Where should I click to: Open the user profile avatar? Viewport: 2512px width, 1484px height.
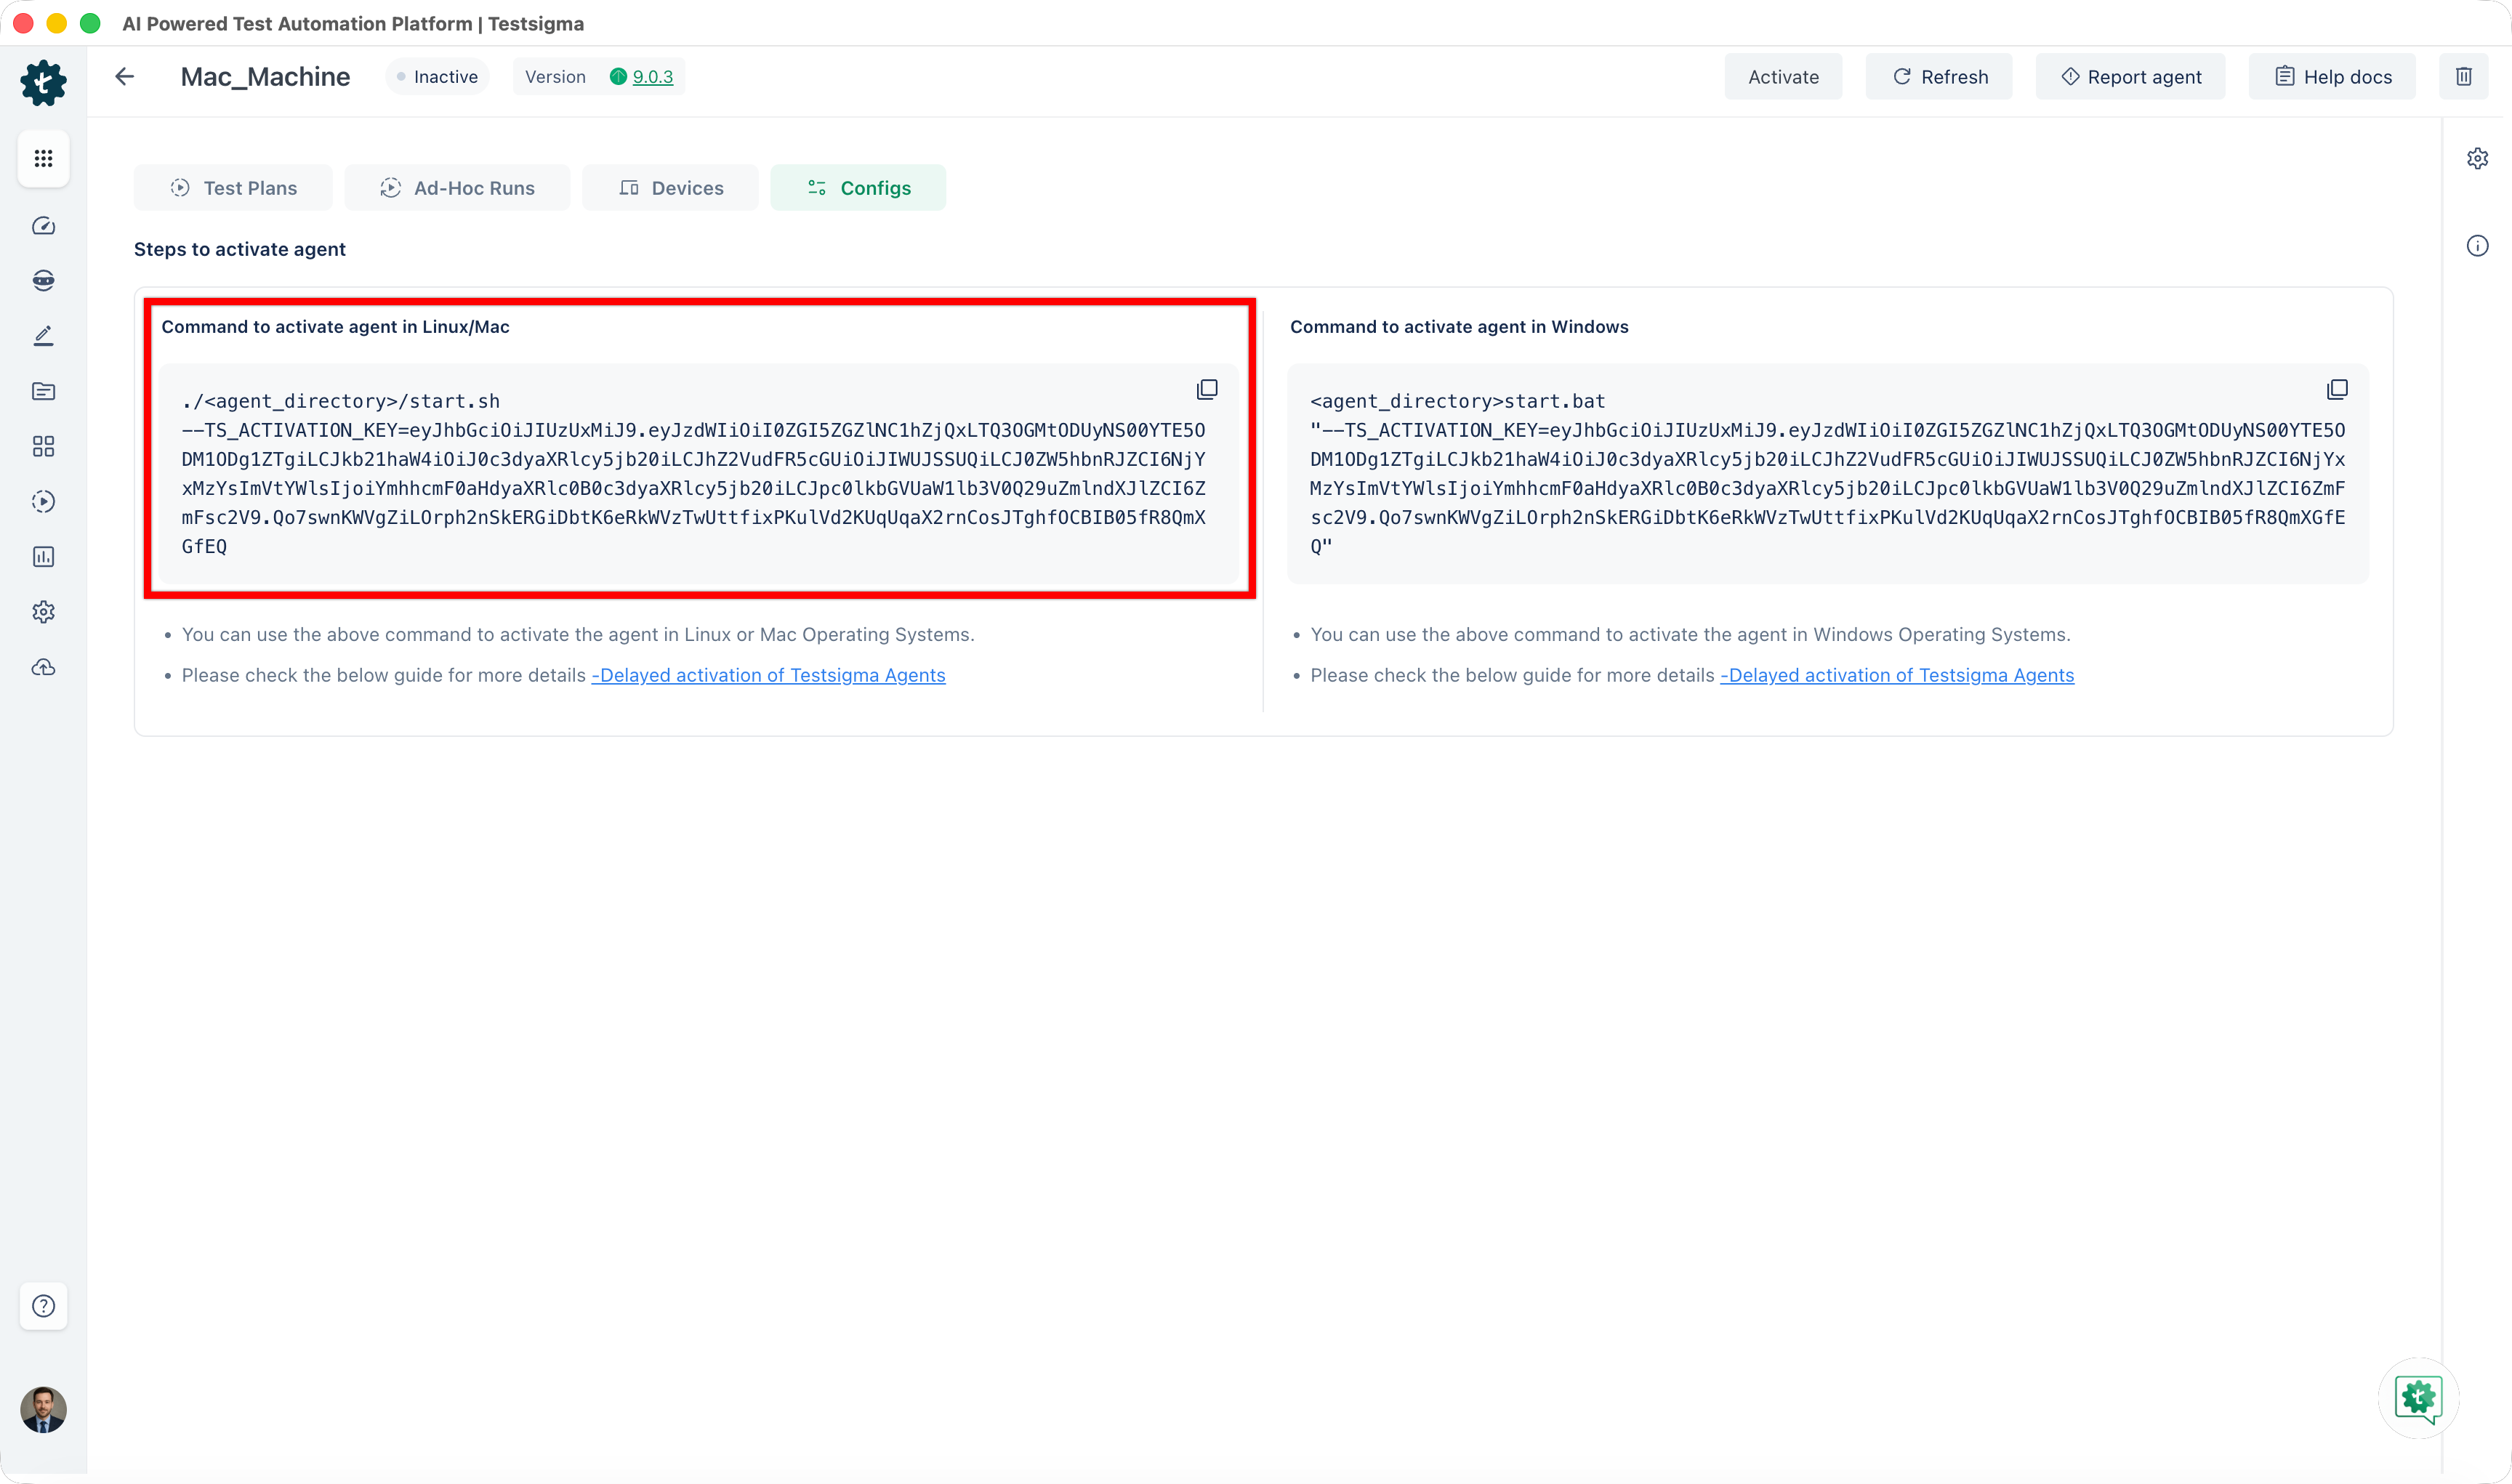click(43, 1409)
